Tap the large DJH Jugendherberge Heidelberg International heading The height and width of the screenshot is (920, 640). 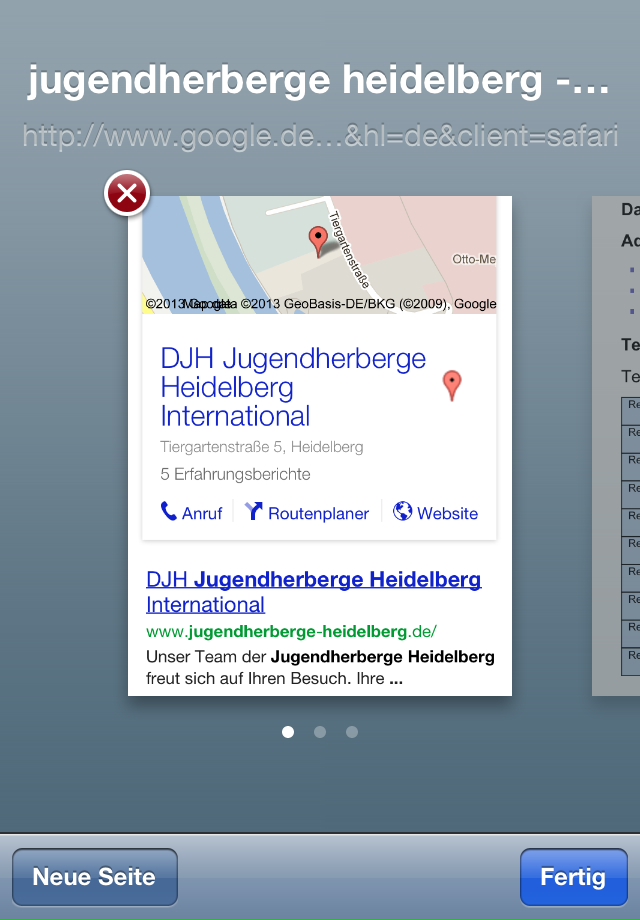293,387
